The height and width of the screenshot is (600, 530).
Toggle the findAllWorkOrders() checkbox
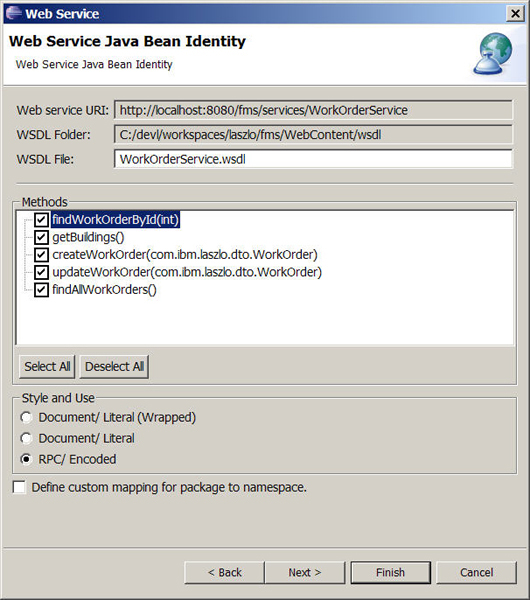click(x=41, y=290)
